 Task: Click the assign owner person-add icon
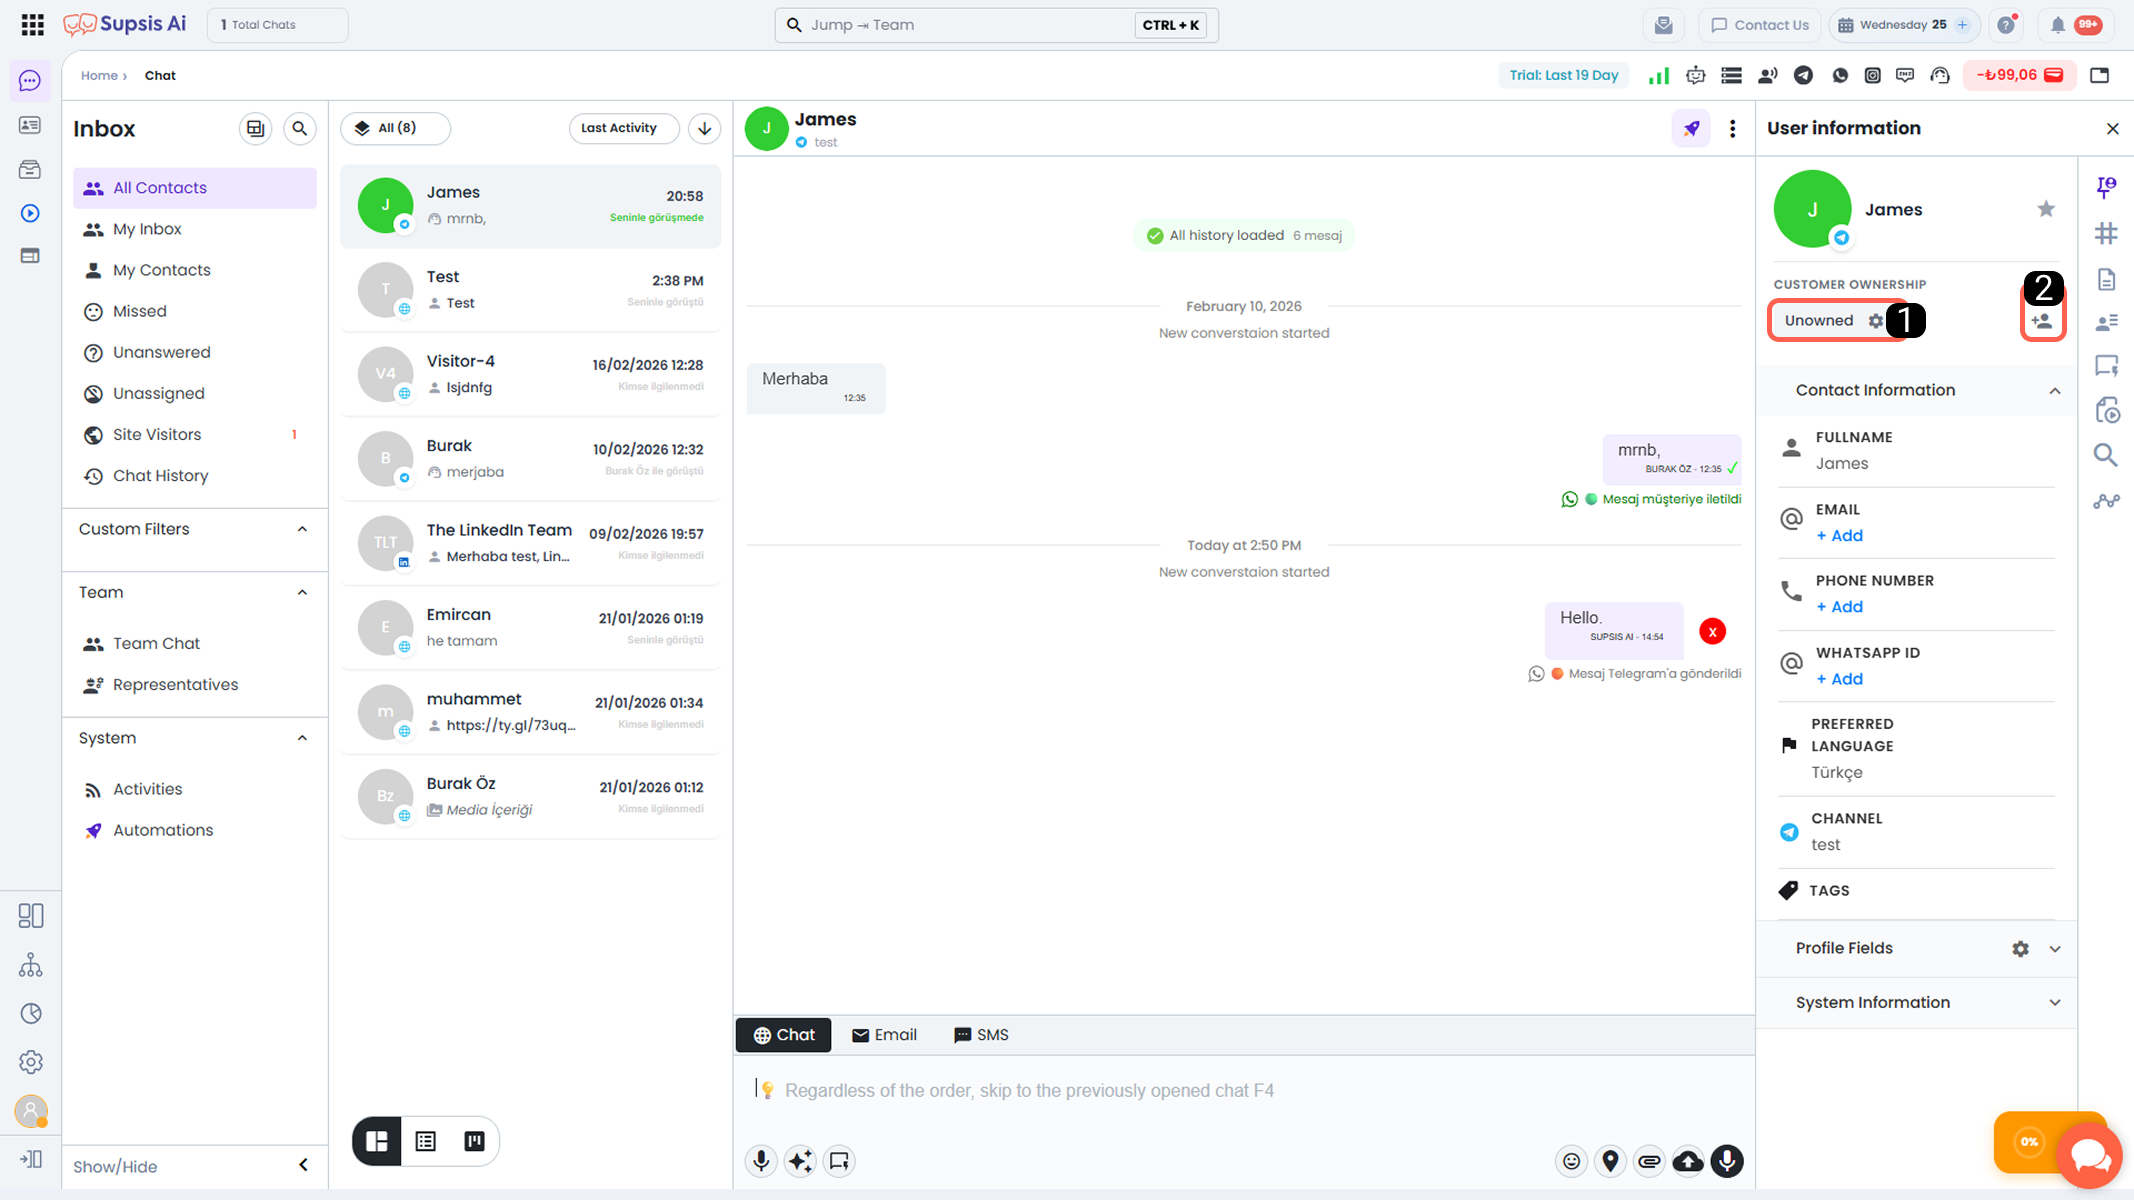click(x=2042, y=322)
